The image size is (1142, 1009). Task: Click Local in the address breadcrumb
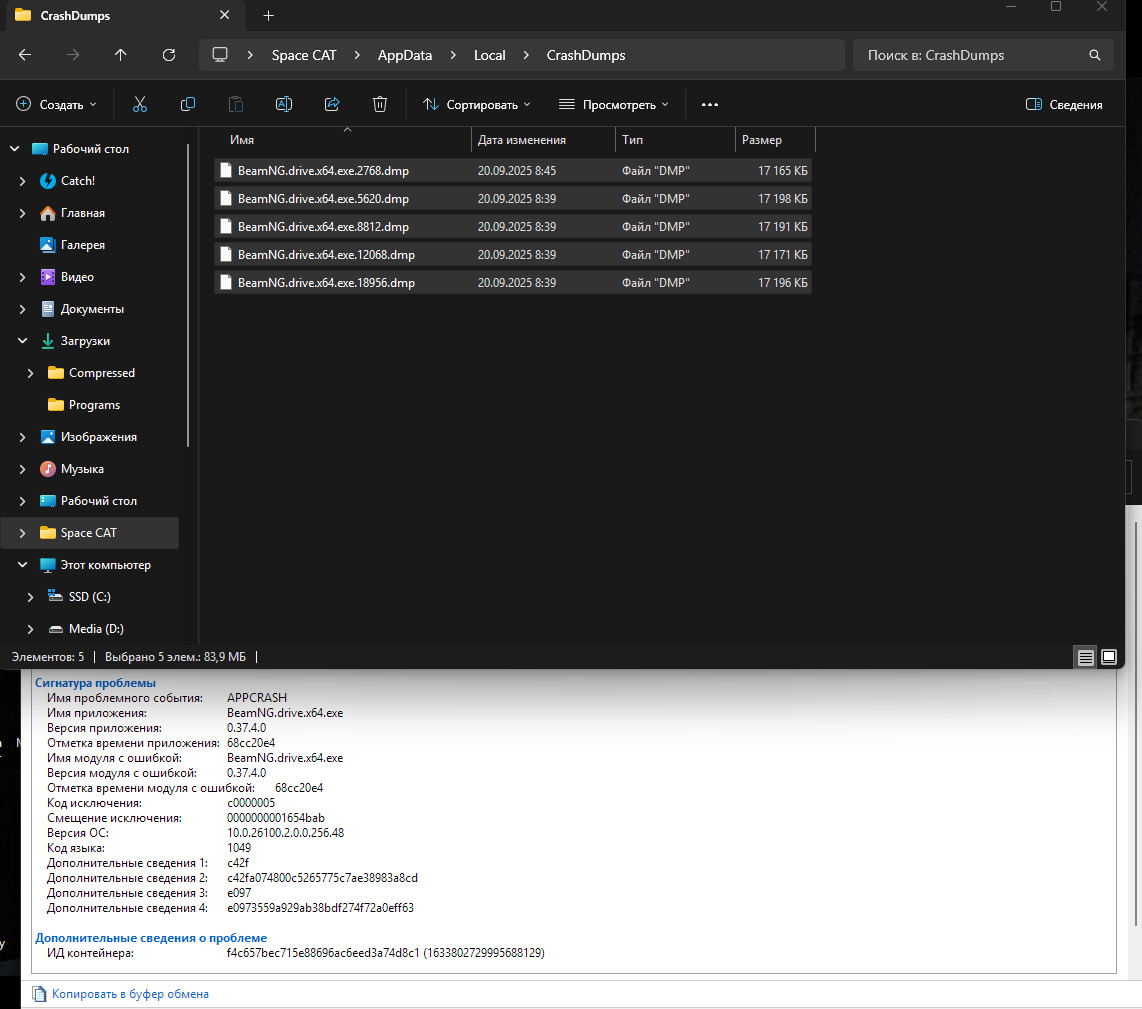click(x=489, y=55)
